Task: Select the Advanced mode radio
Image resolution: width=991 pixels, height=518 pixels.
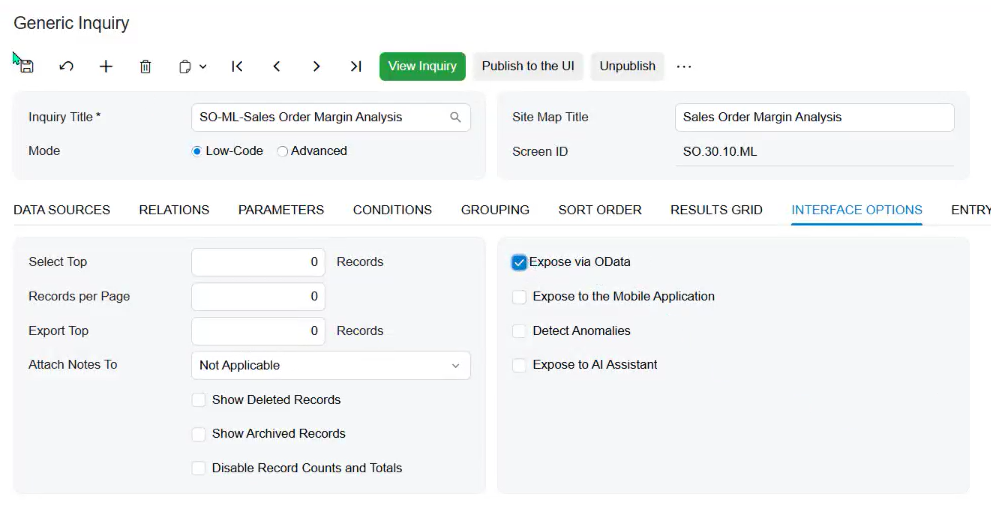Action: coord(283,151)
